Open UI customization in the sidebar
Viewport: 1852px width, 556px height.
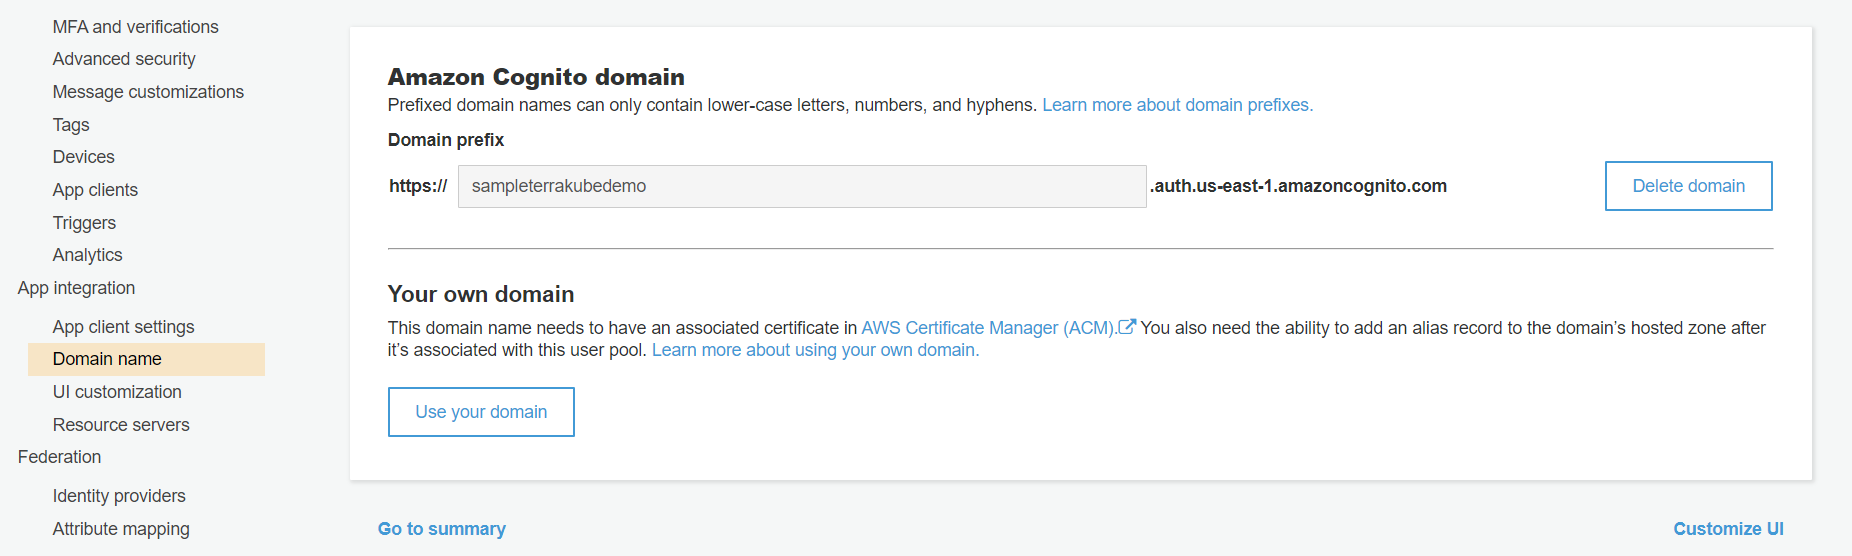click(x=117, y=392)
